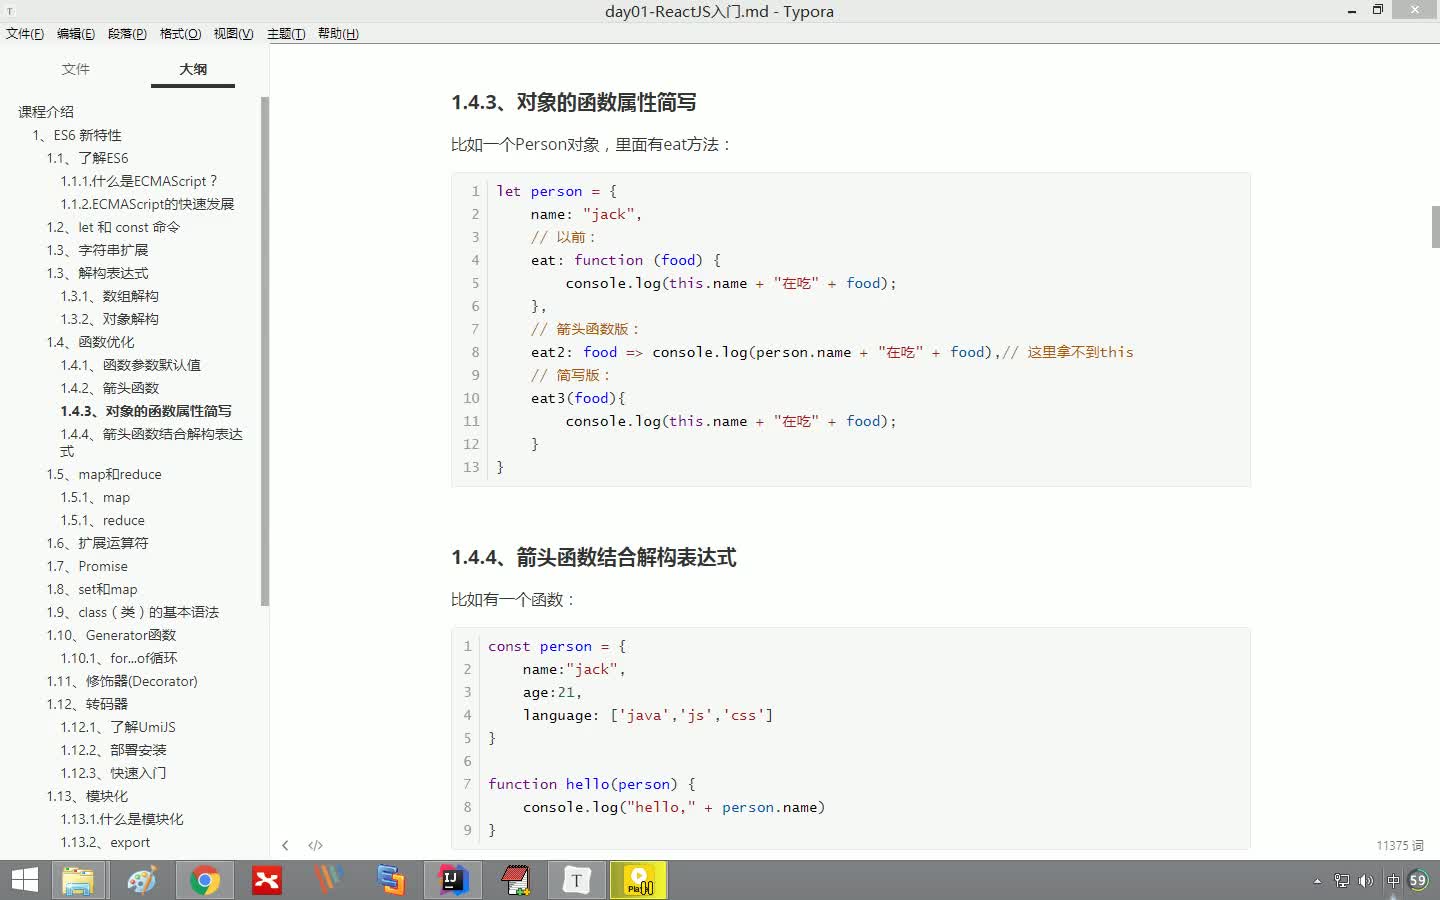Click the 11375 词 word count
This screenshot has width=1440, height=900.
pos(1400,845)
